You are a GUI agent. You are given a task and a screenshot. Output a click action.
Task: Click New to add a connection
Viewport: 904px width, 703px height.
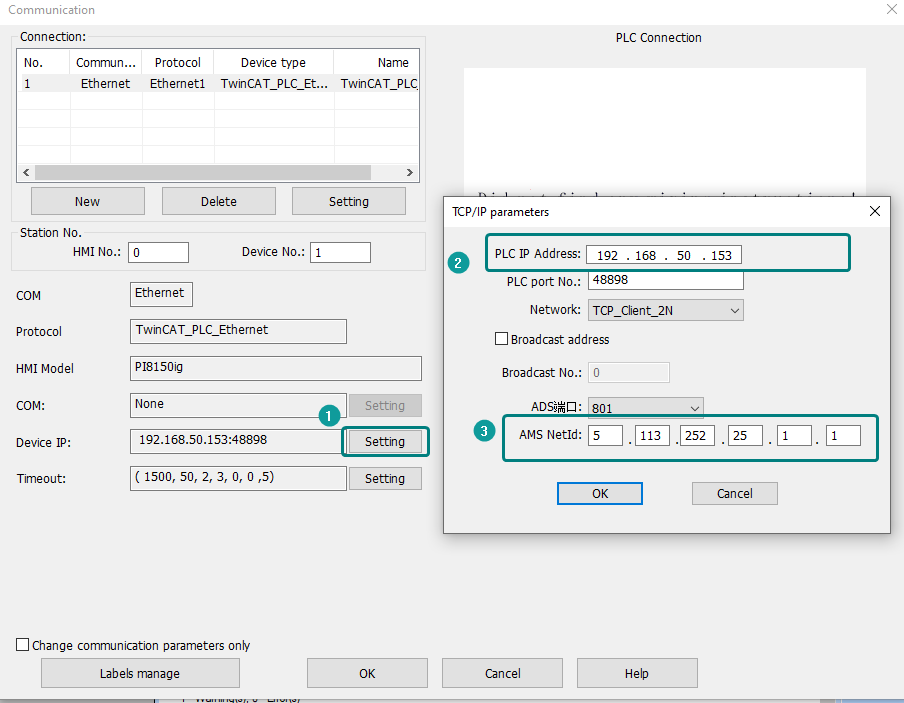coord(87,201)
